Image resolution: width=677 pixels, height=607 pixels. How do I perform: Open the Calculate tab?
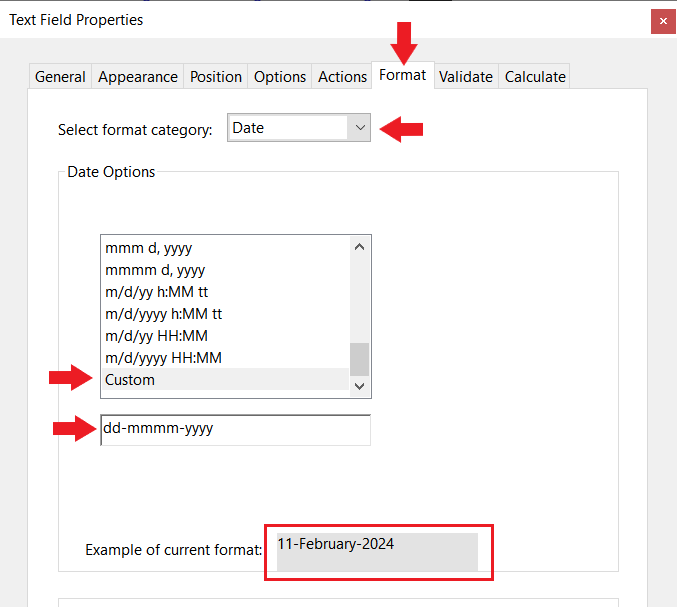(535, 77)
